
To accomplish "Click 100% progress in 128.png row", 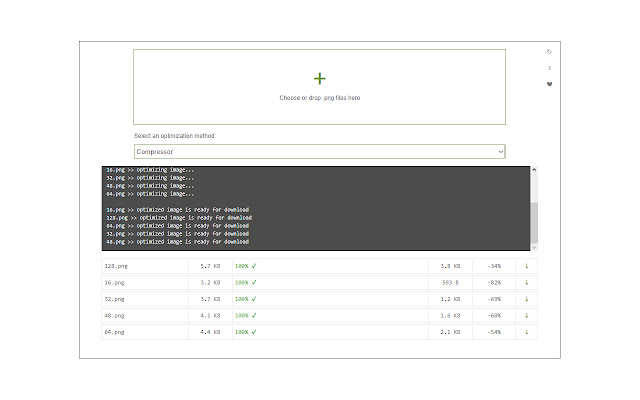I will [x=241, y=266].
